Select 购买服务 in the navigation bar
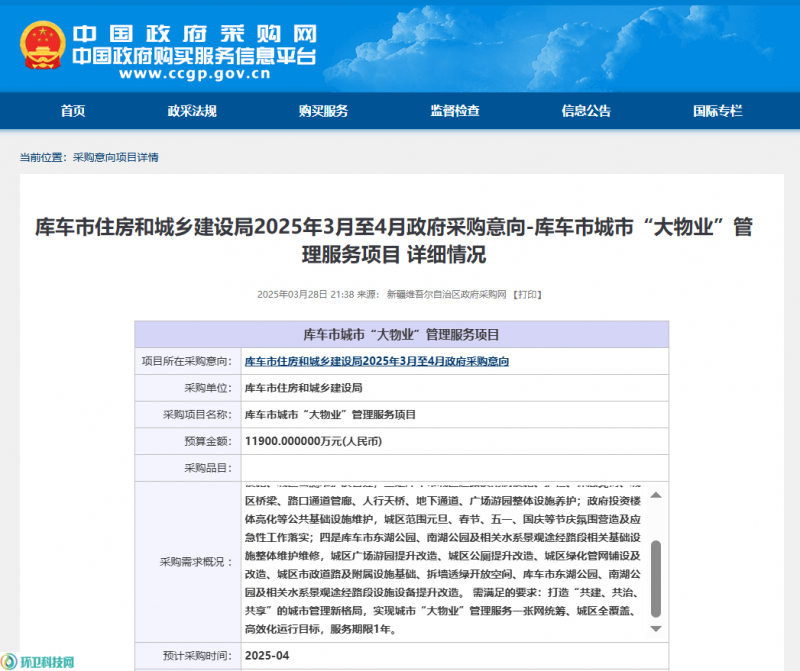Screen dimensions: 800x671 323,111
